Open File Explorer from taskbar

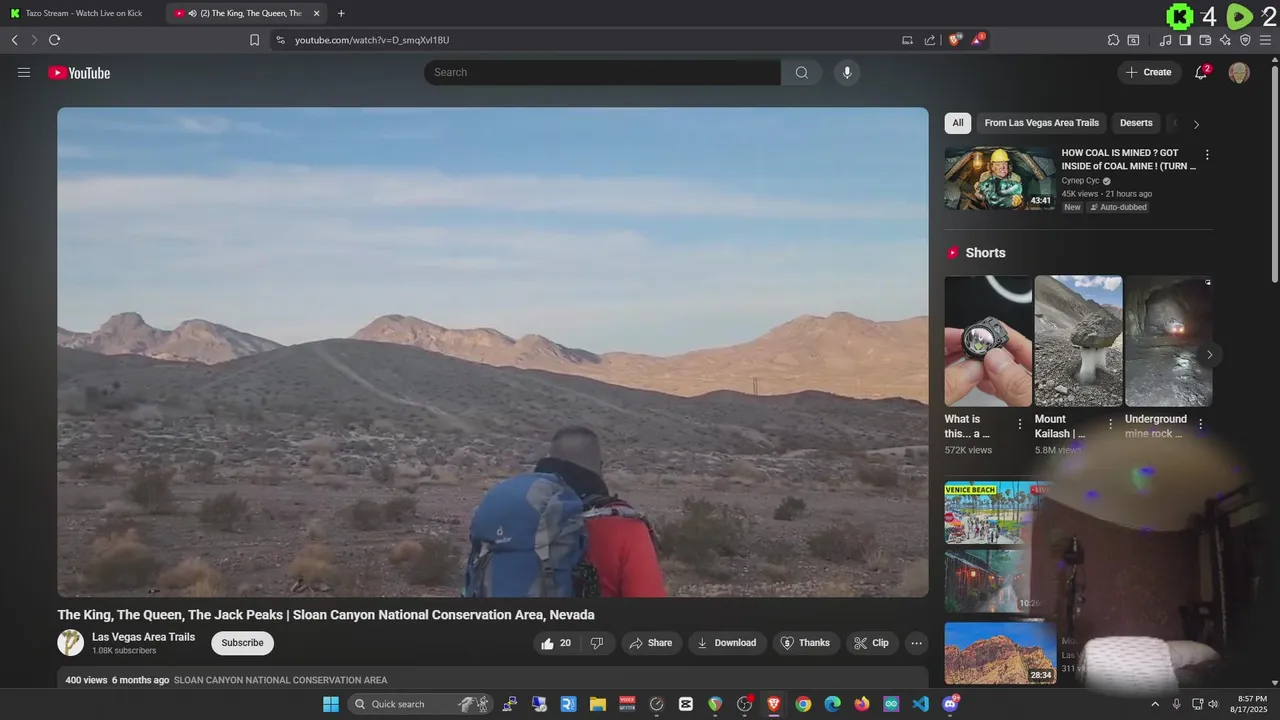pyautogui.click(x=597, y=704)
